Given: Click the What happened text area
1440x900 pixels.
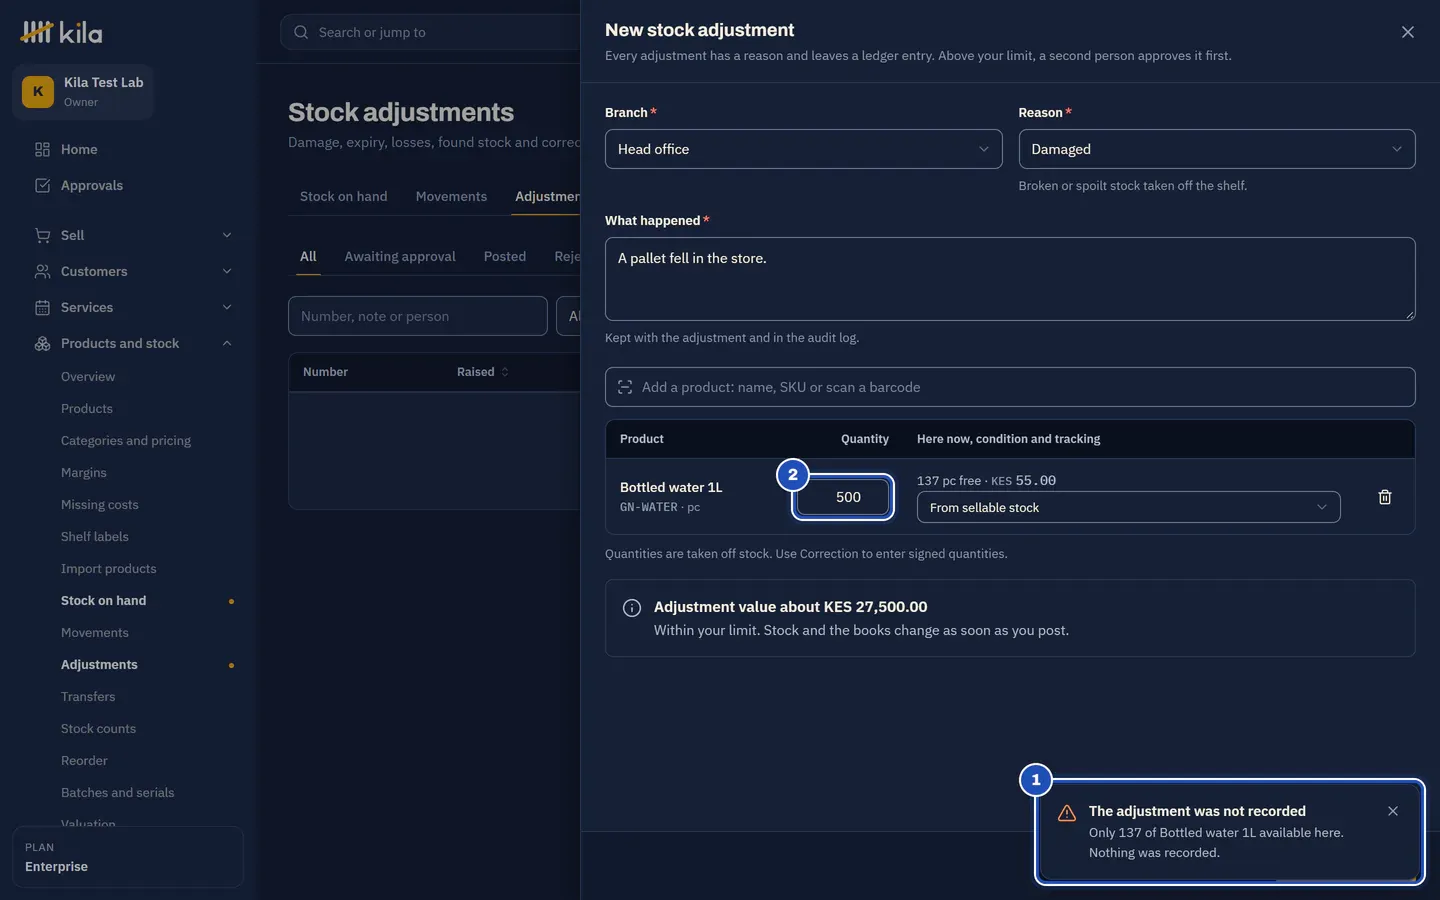Looking at the screenshot, I should [x=1010, y=279].
